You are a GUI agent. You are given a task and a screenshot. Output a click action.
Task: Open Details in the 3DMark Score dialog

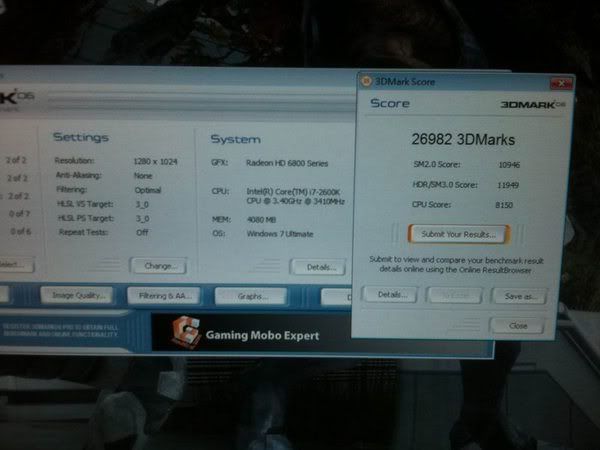[x=391, y=295]
